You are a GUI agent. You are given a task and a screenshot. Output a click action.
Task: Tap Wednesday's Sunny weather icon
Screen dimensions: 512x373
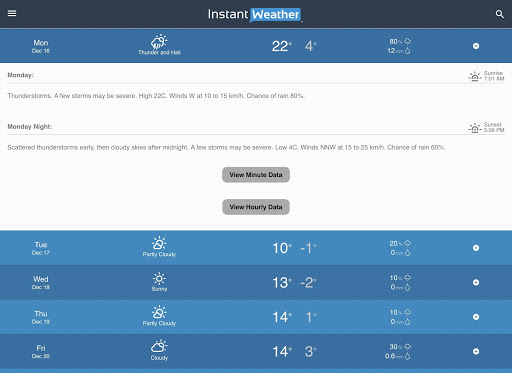coord(159,278)
